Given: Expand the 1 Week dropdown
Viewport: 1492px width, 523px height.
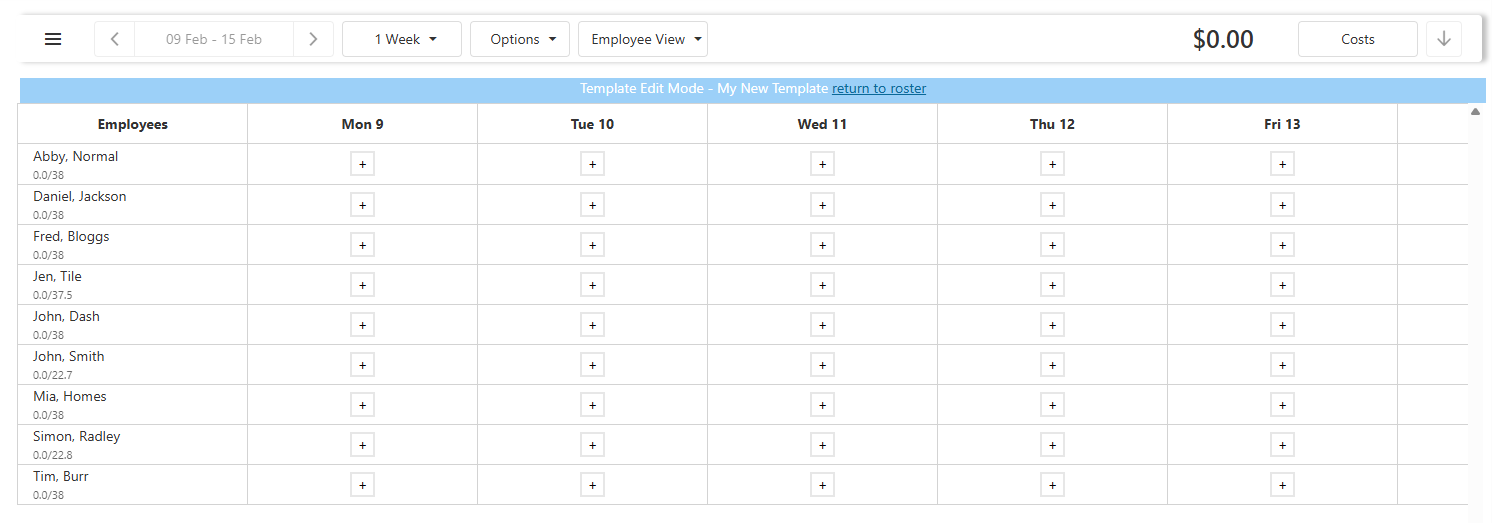Looking at the screenshot, I should point(402,39).
